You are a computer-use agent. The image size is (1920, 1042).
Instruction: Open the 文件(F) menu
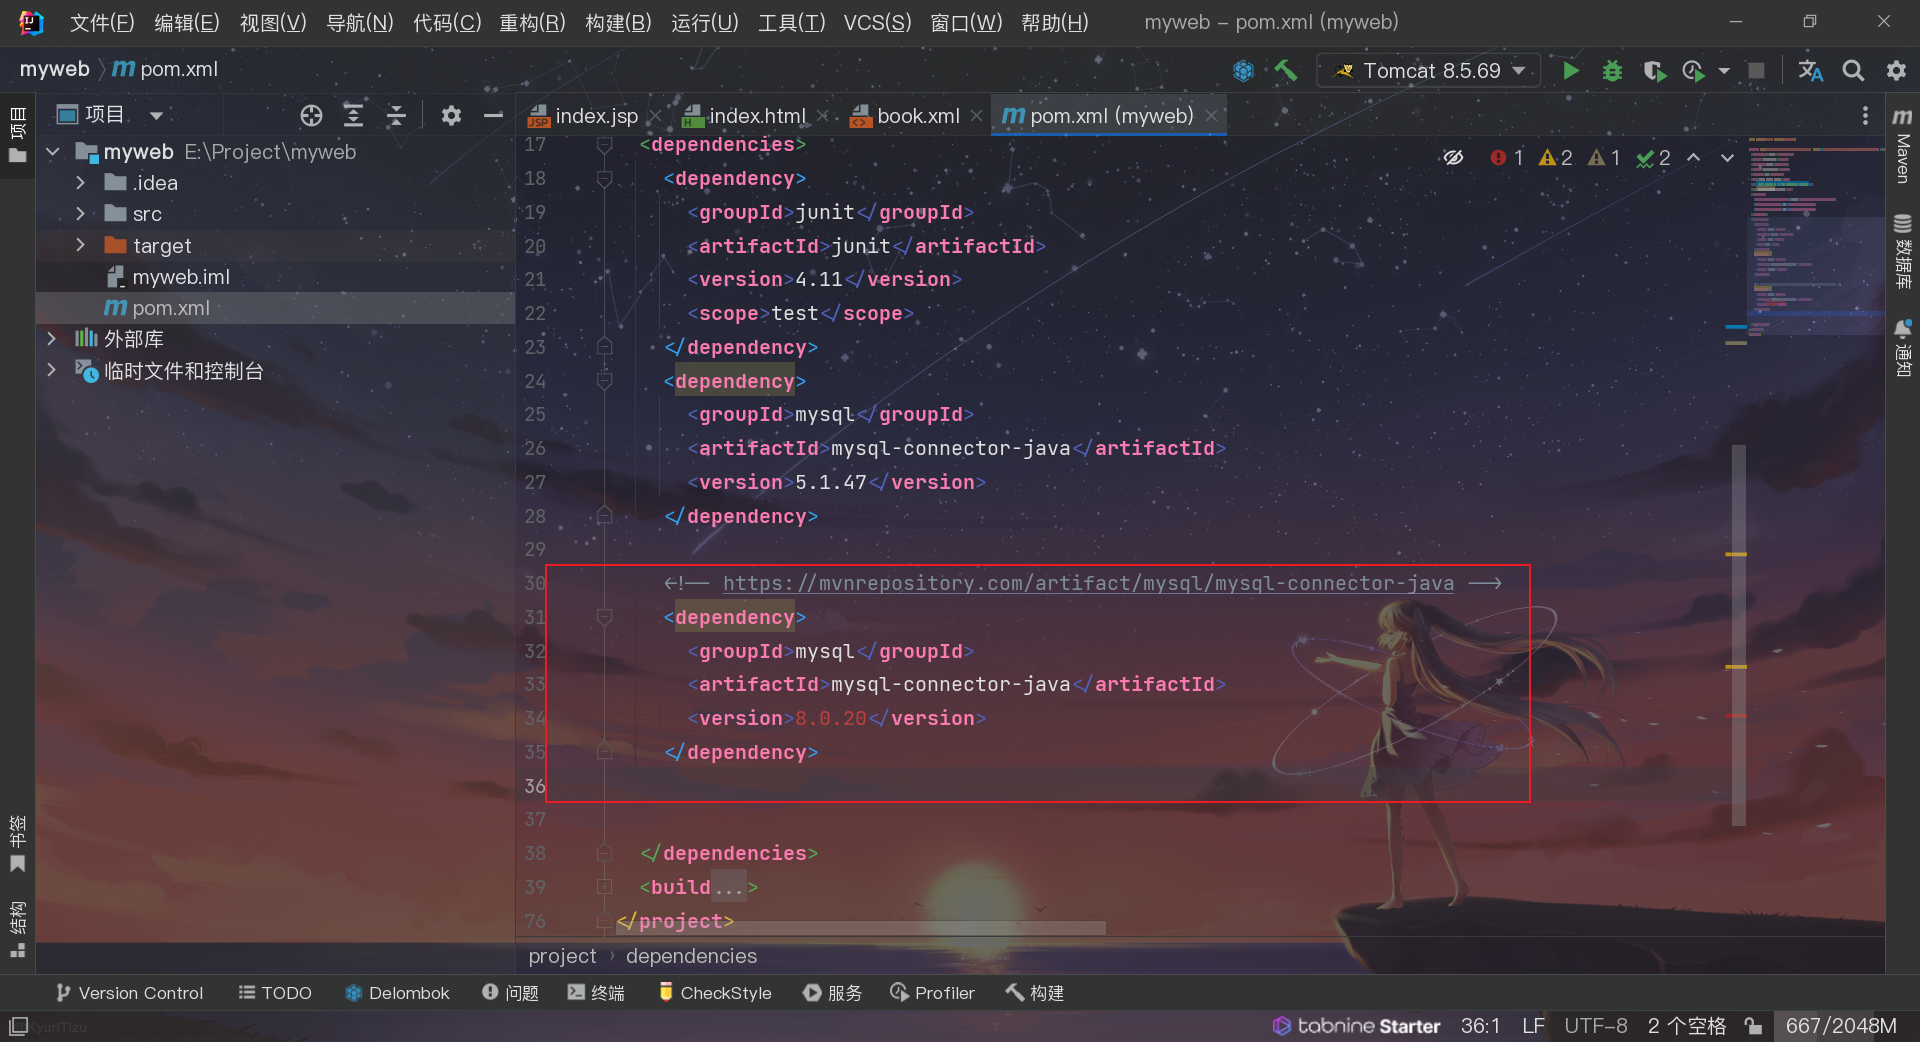[102, 22]
